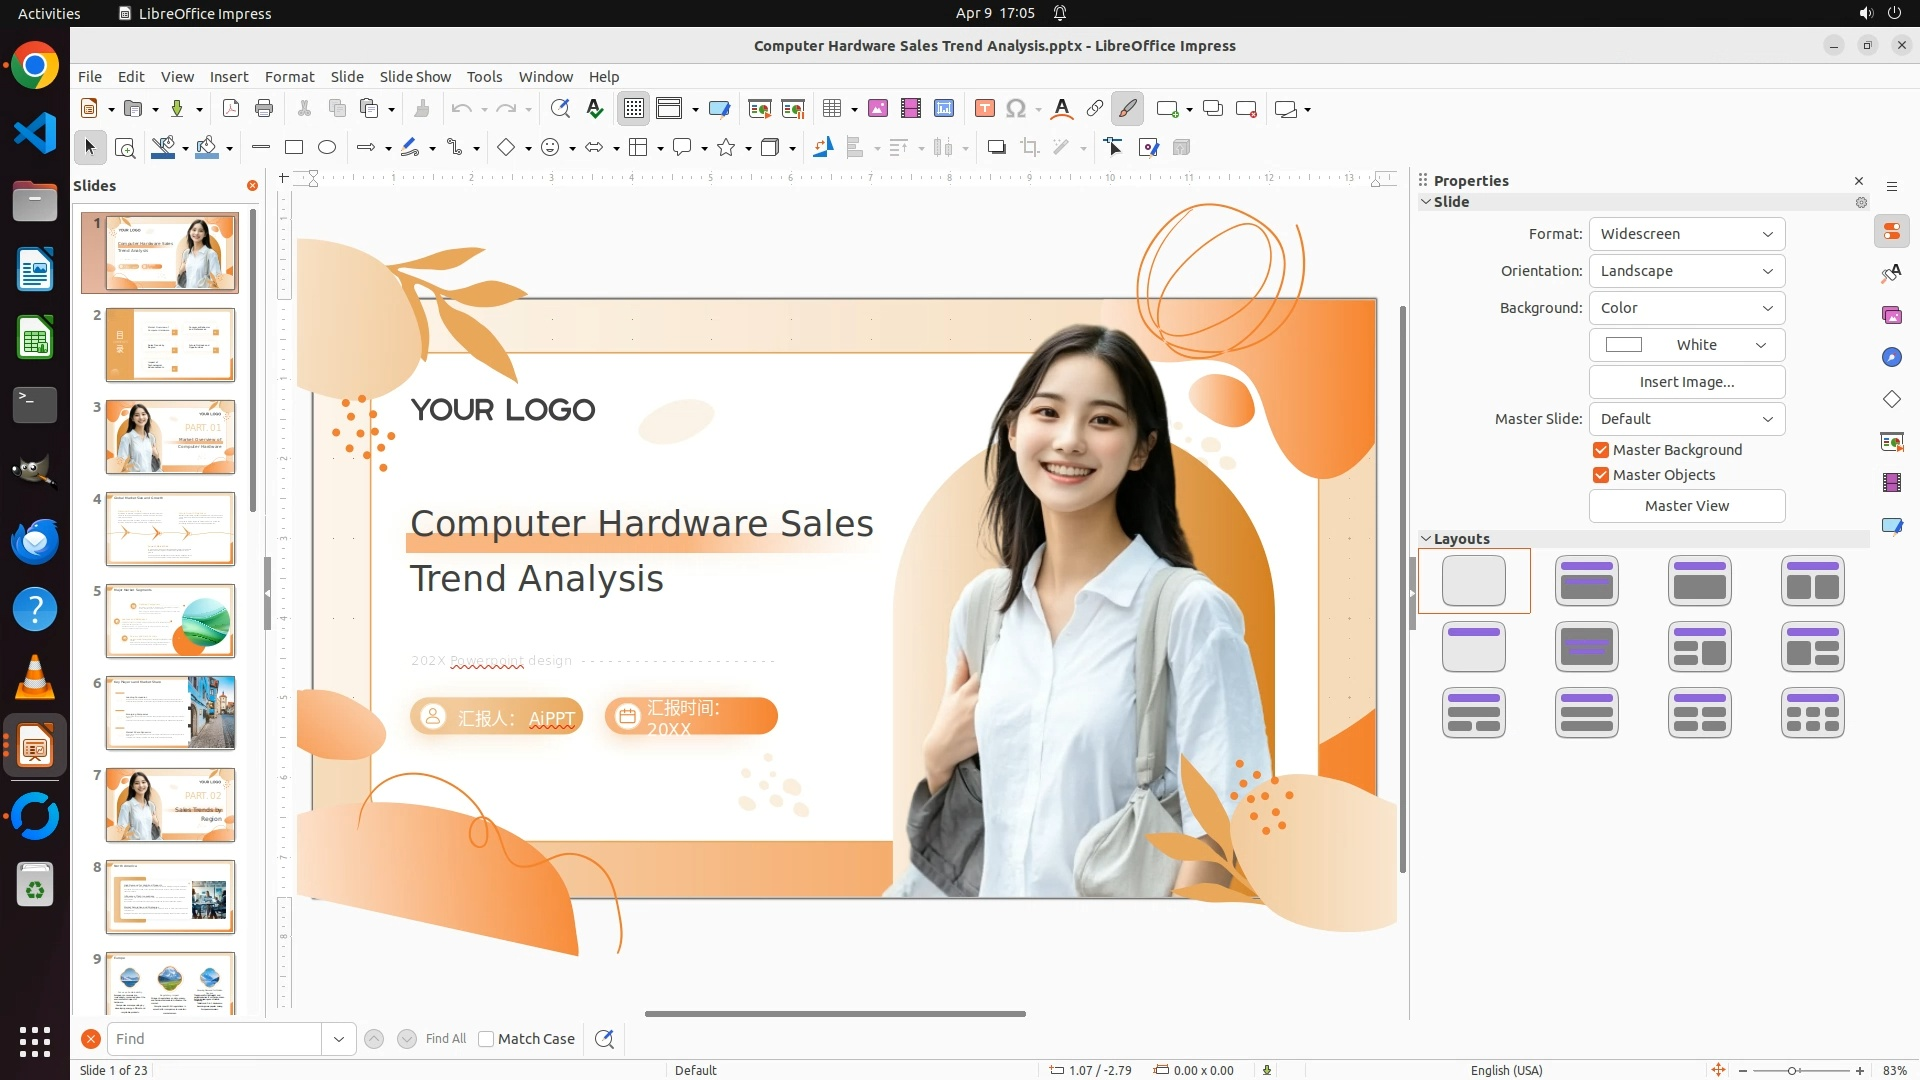Viewport: 1920px width, 1080px height.
Task: Open the Insert Special Character tool
Action: [x=1016, y=109]
